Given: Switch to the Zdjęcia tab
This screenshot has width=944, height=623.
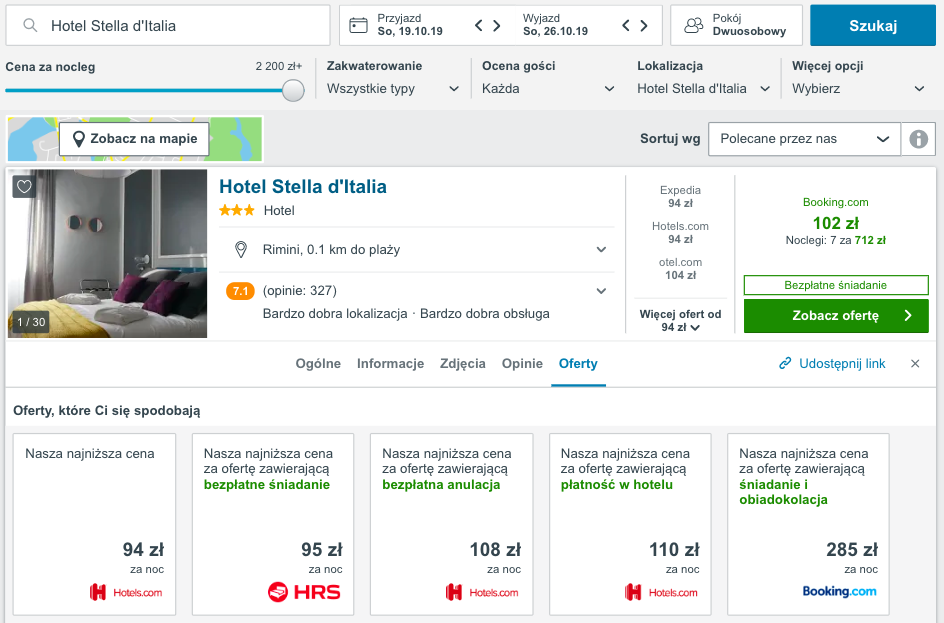Looking at the screenshot, I should pyautogui.click(x=463, y=364).
